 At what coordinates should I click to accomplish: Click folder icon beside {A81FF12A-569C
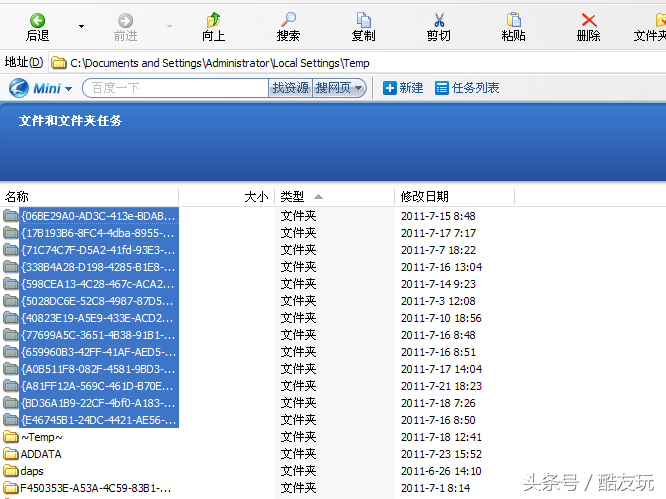[x=11, y=386]
